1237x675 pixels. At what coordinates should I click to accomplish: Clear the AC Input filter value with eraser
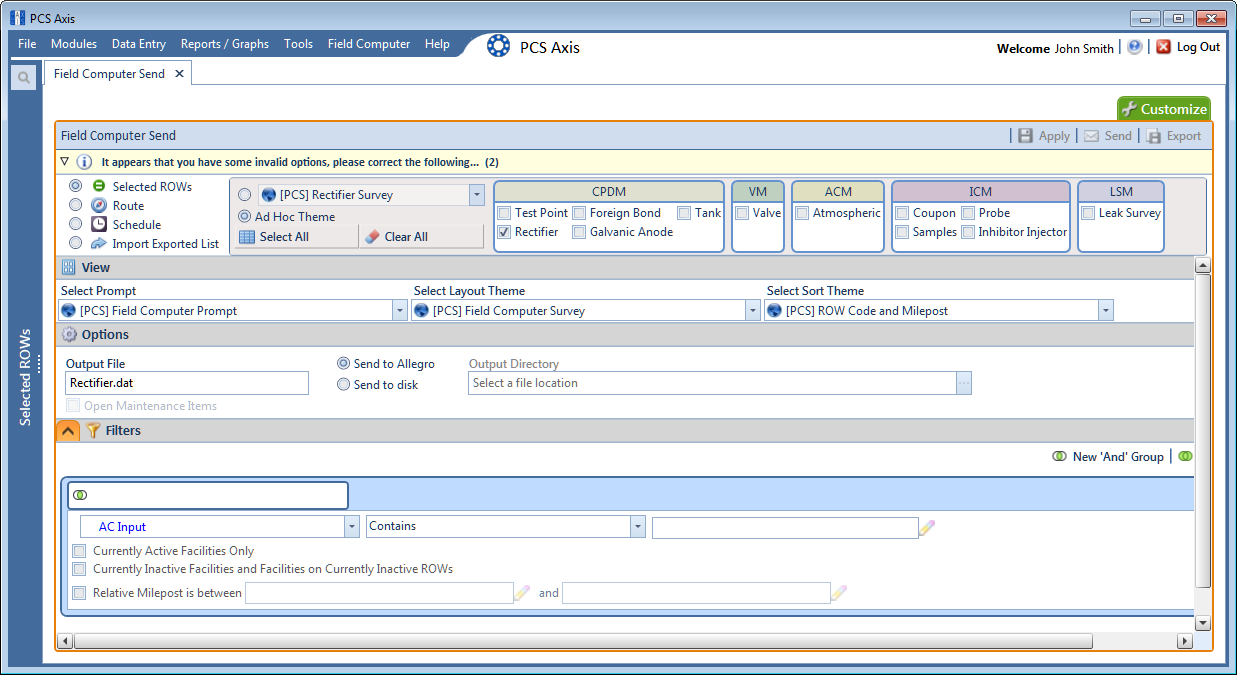coord(927,528)
